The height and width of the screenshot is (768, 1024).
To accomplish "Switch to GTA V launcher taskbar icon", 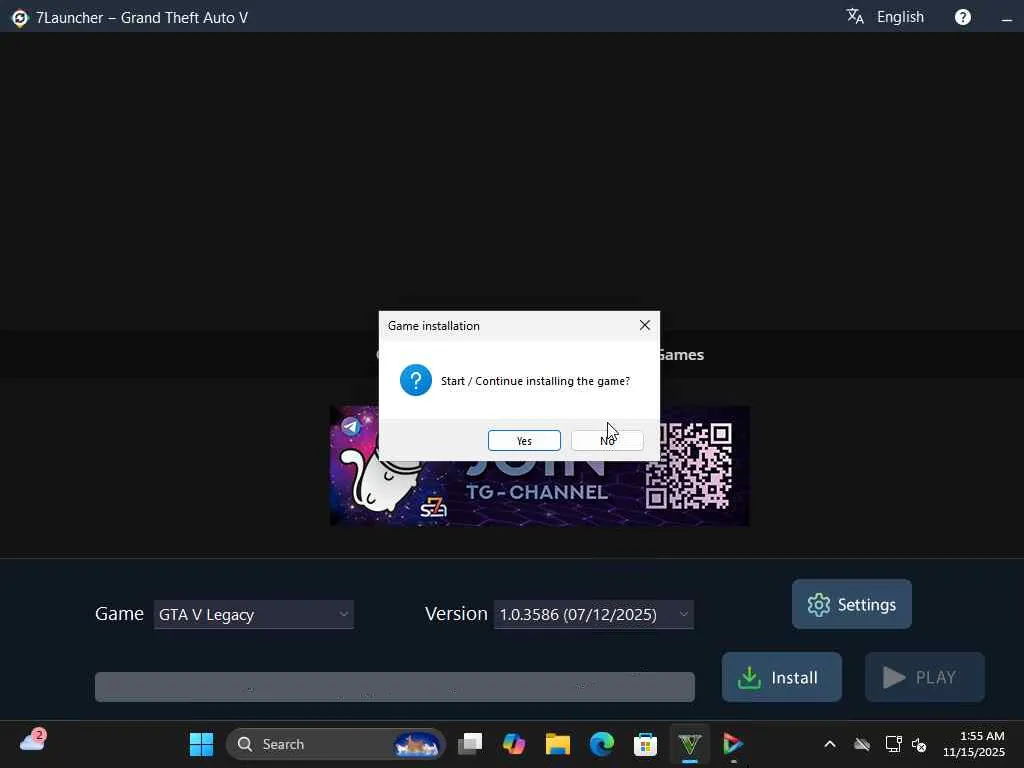I will pos(690,744).
